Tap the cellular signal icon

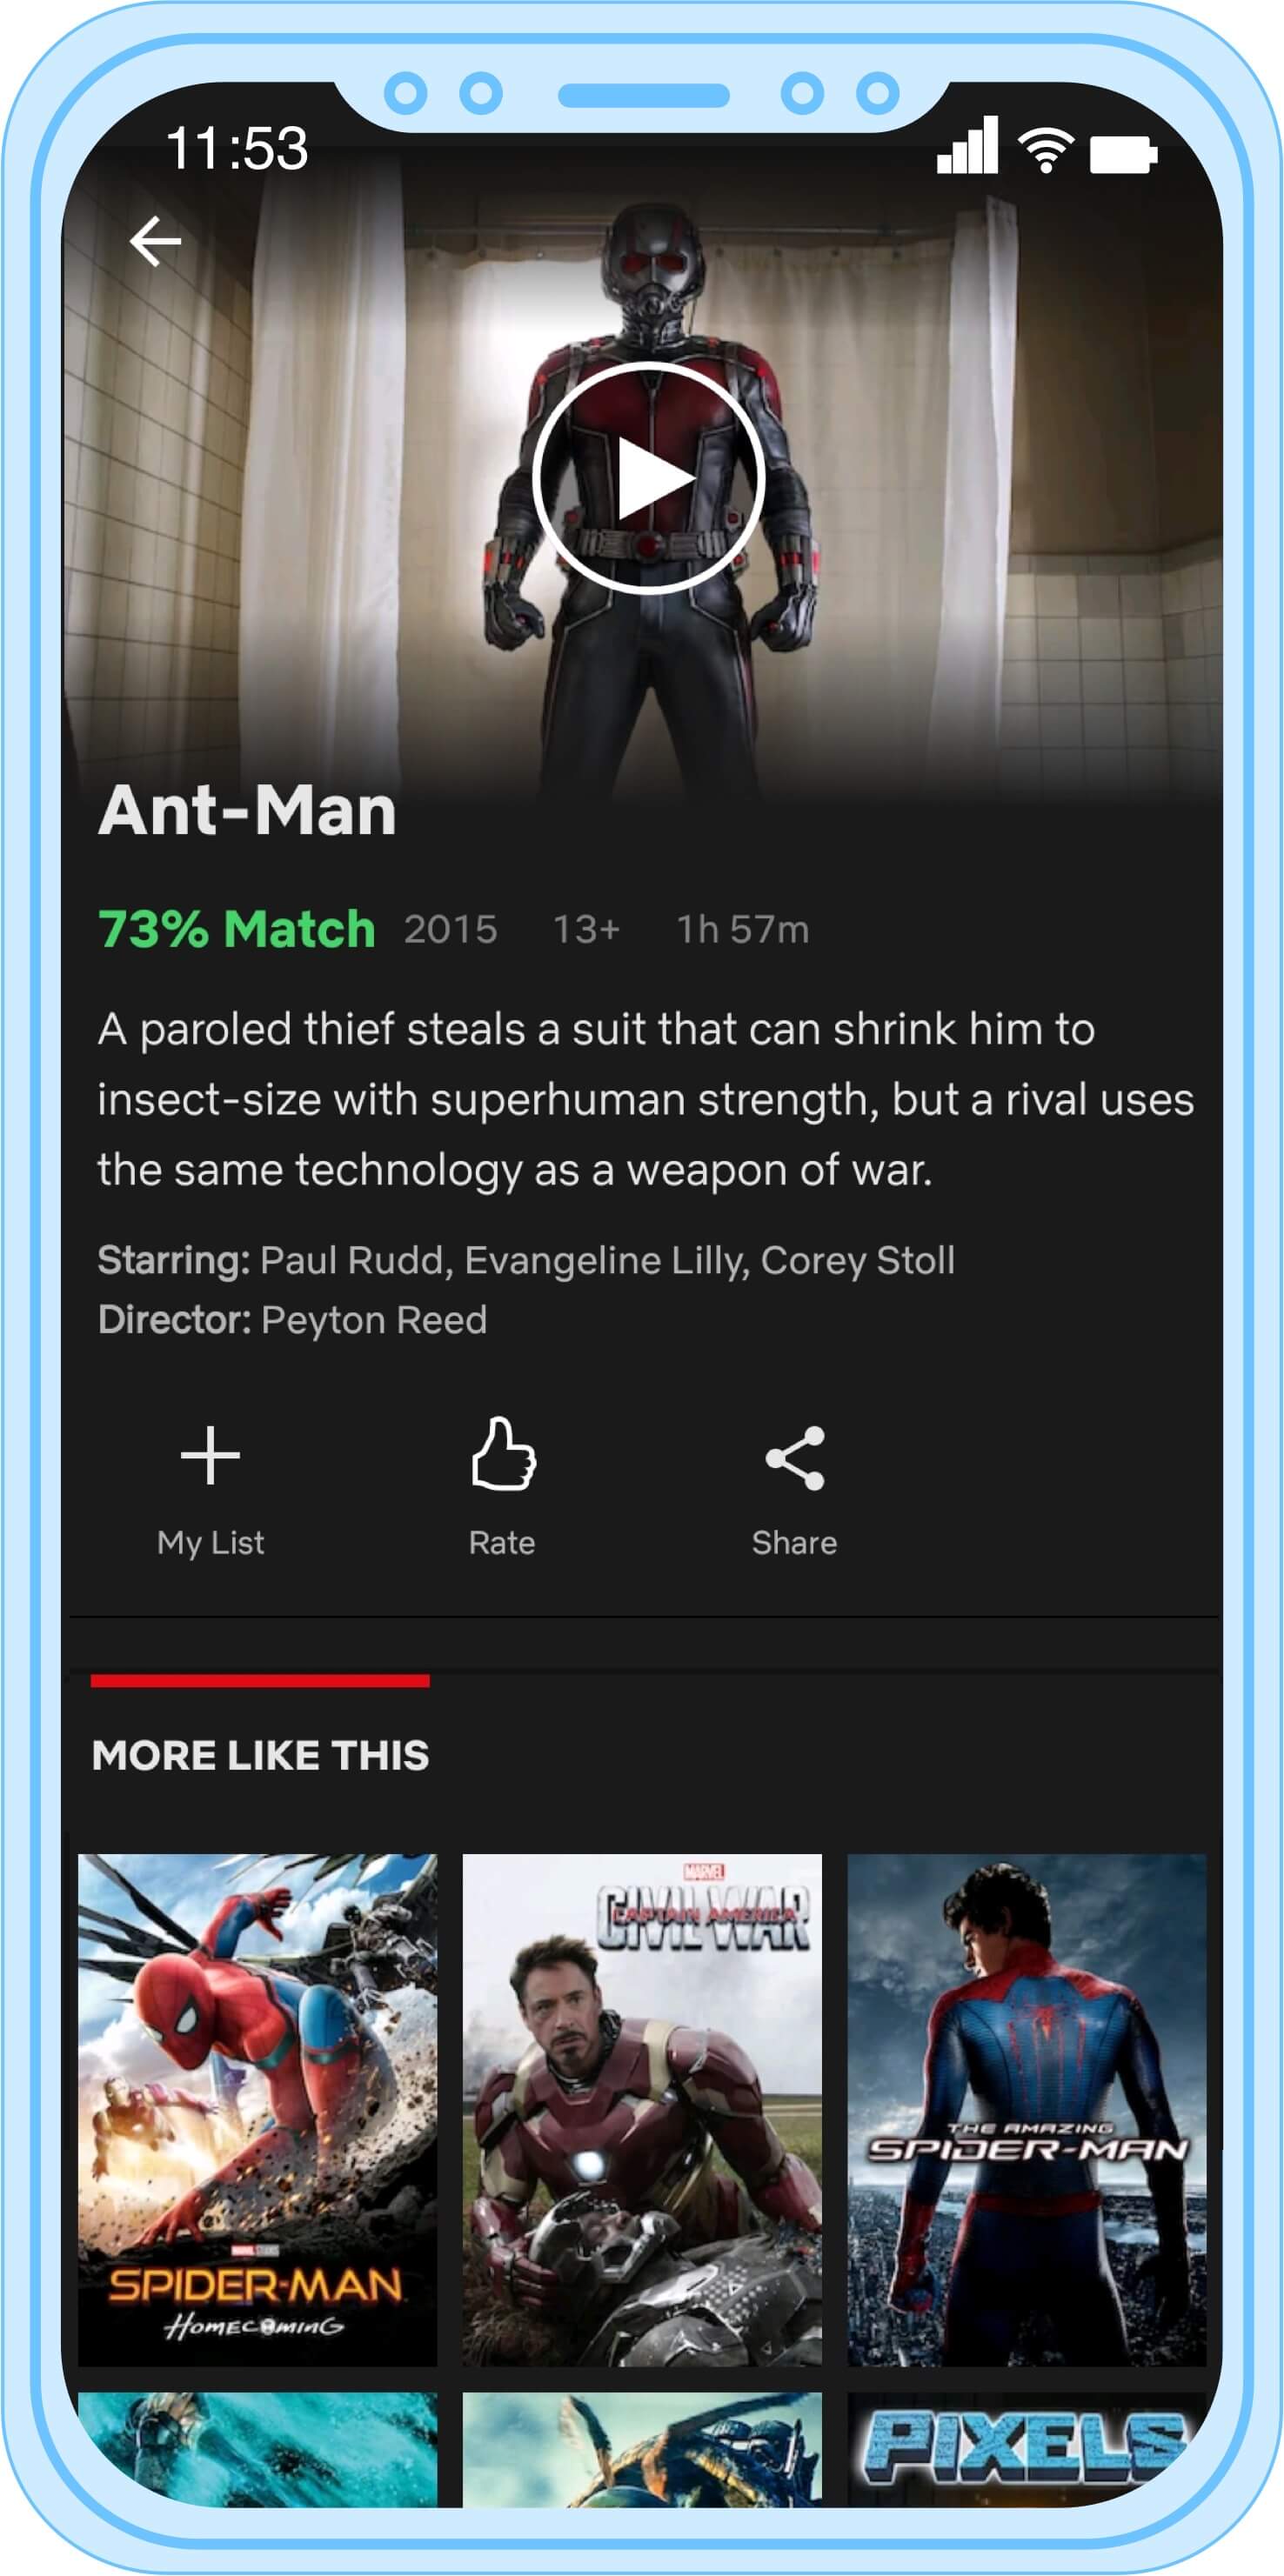pos(967,145)
